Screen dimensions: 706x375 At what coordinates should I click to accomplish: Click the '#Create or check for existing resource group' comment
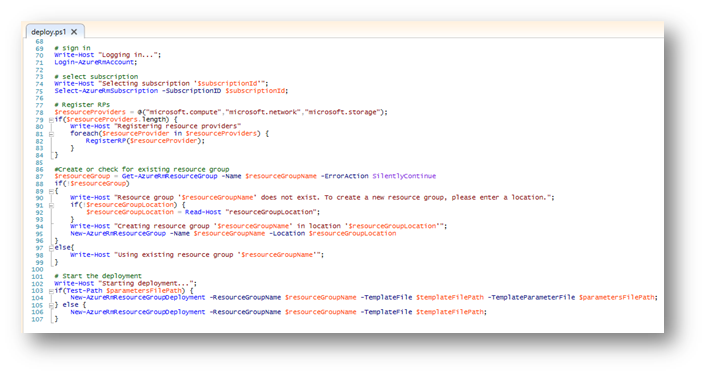pyautogui.click(x=142, y=169)
